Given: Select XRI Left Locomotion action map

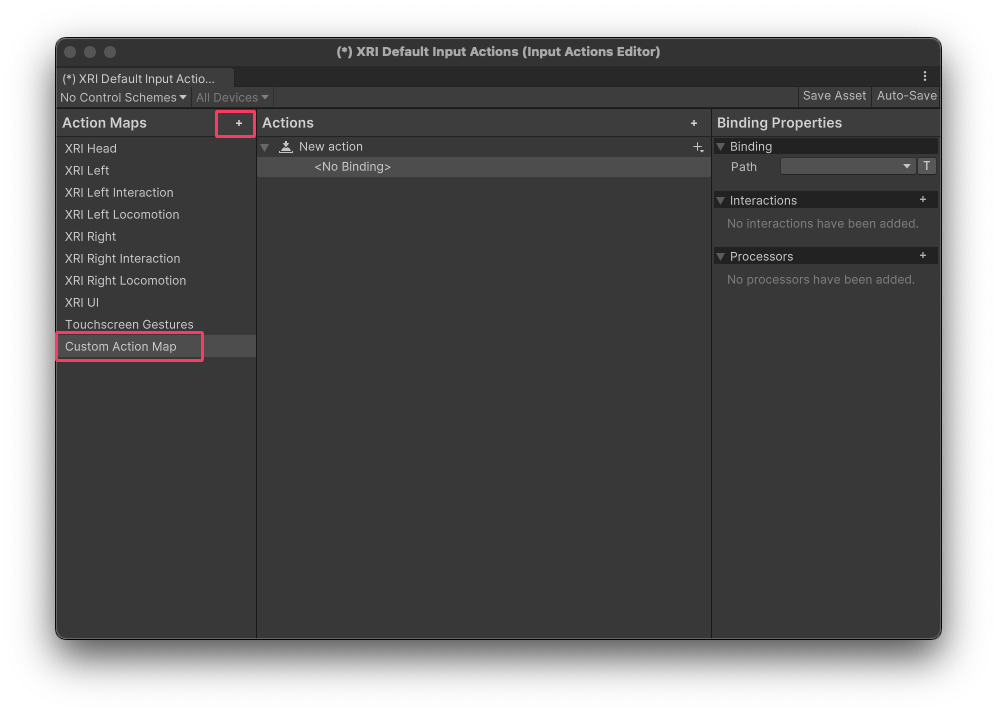Looking at the screenshot, I should pos(156,214).
